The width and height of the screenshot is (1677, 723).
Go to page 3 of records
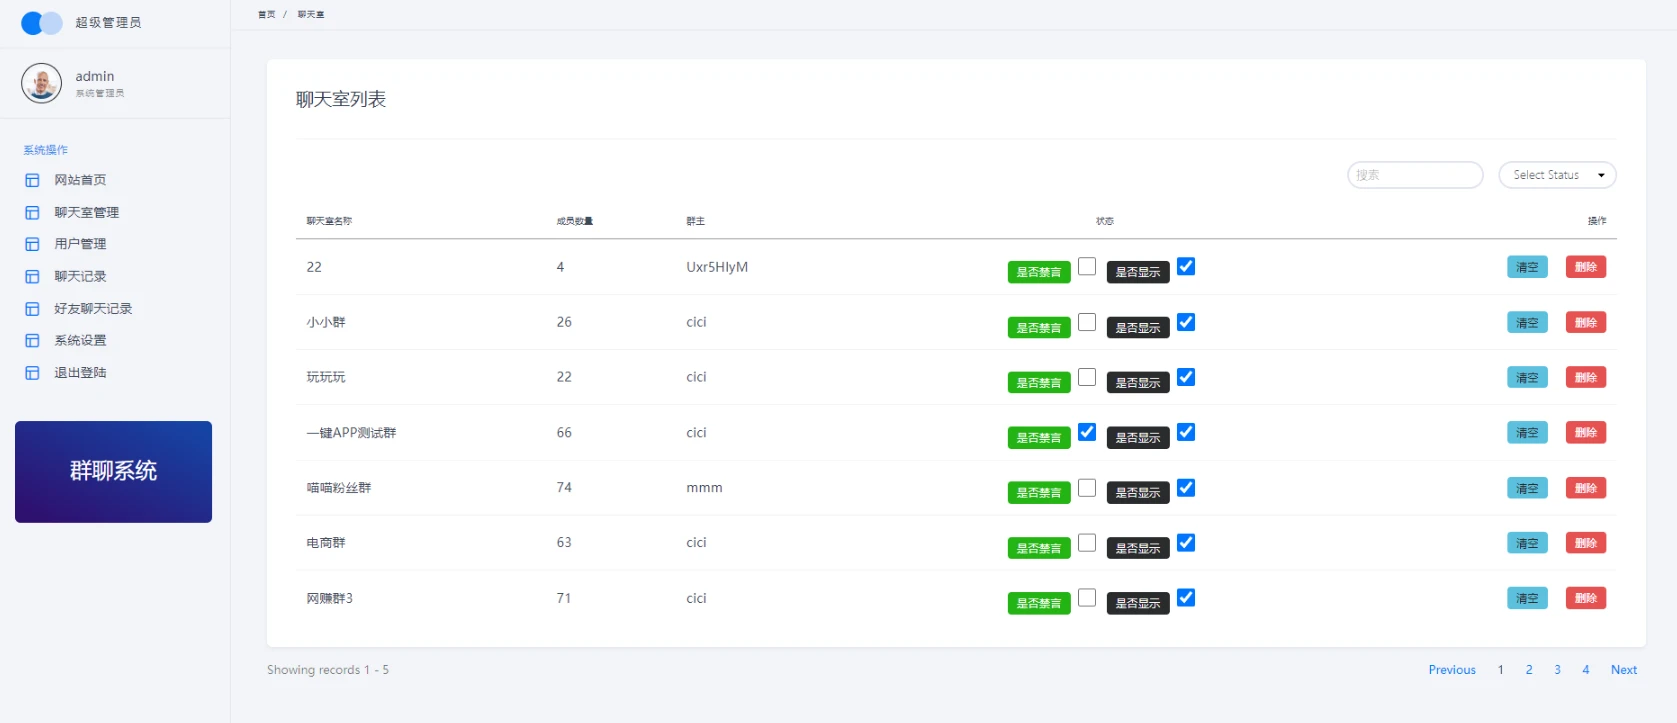point(1557,670)
